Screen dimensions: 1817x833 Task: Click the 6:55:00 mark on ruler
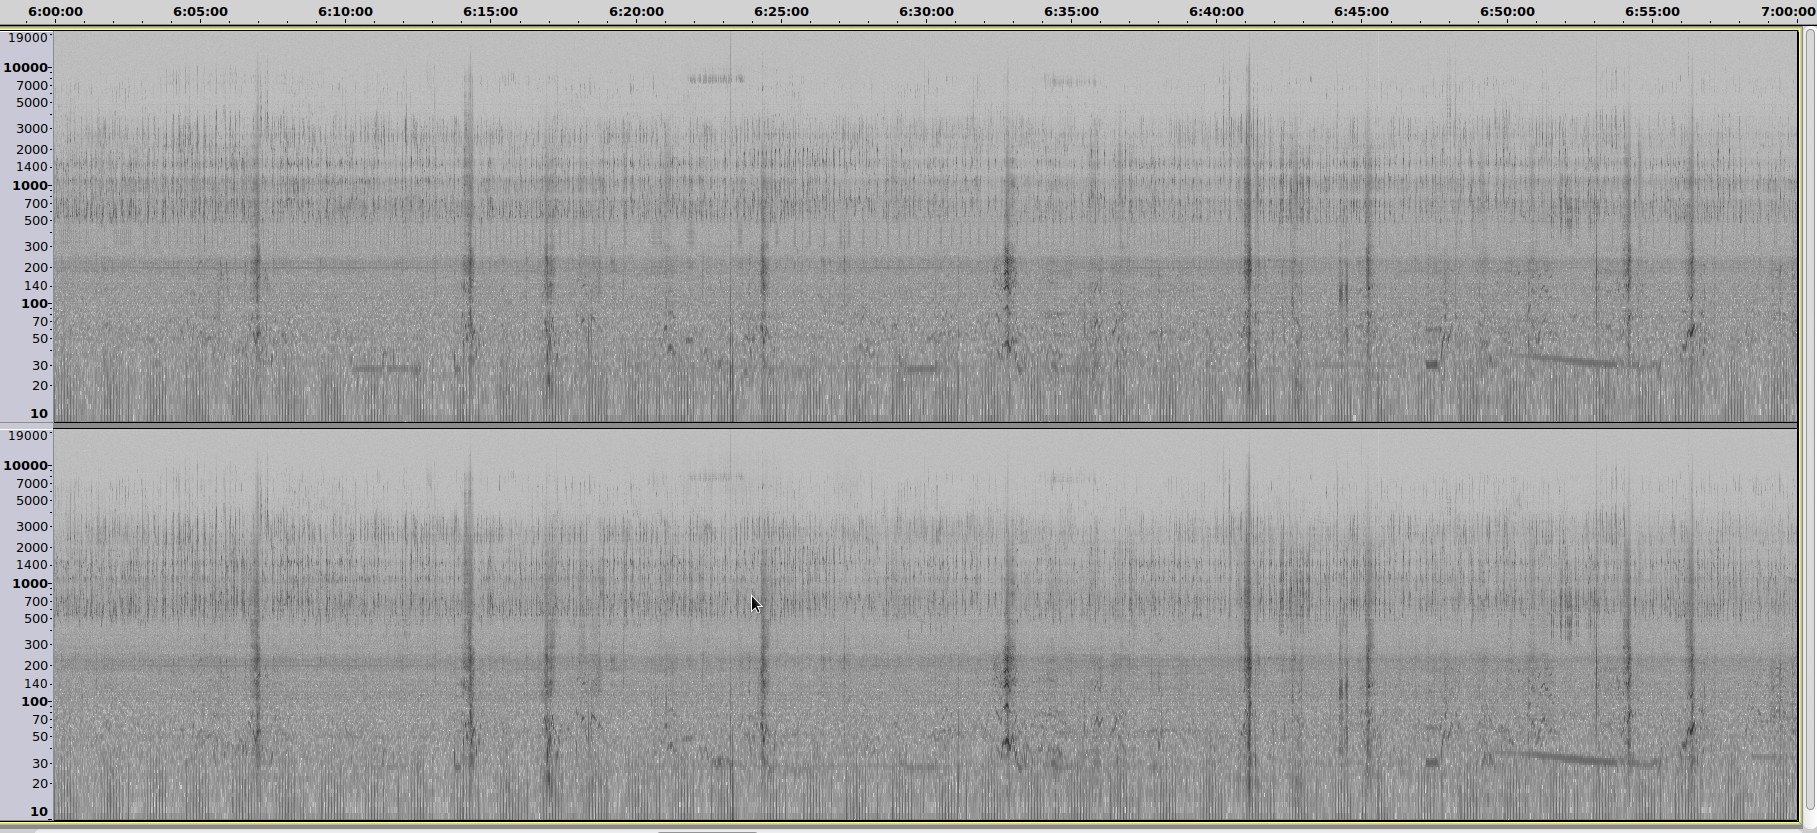tap(1652, 12)
